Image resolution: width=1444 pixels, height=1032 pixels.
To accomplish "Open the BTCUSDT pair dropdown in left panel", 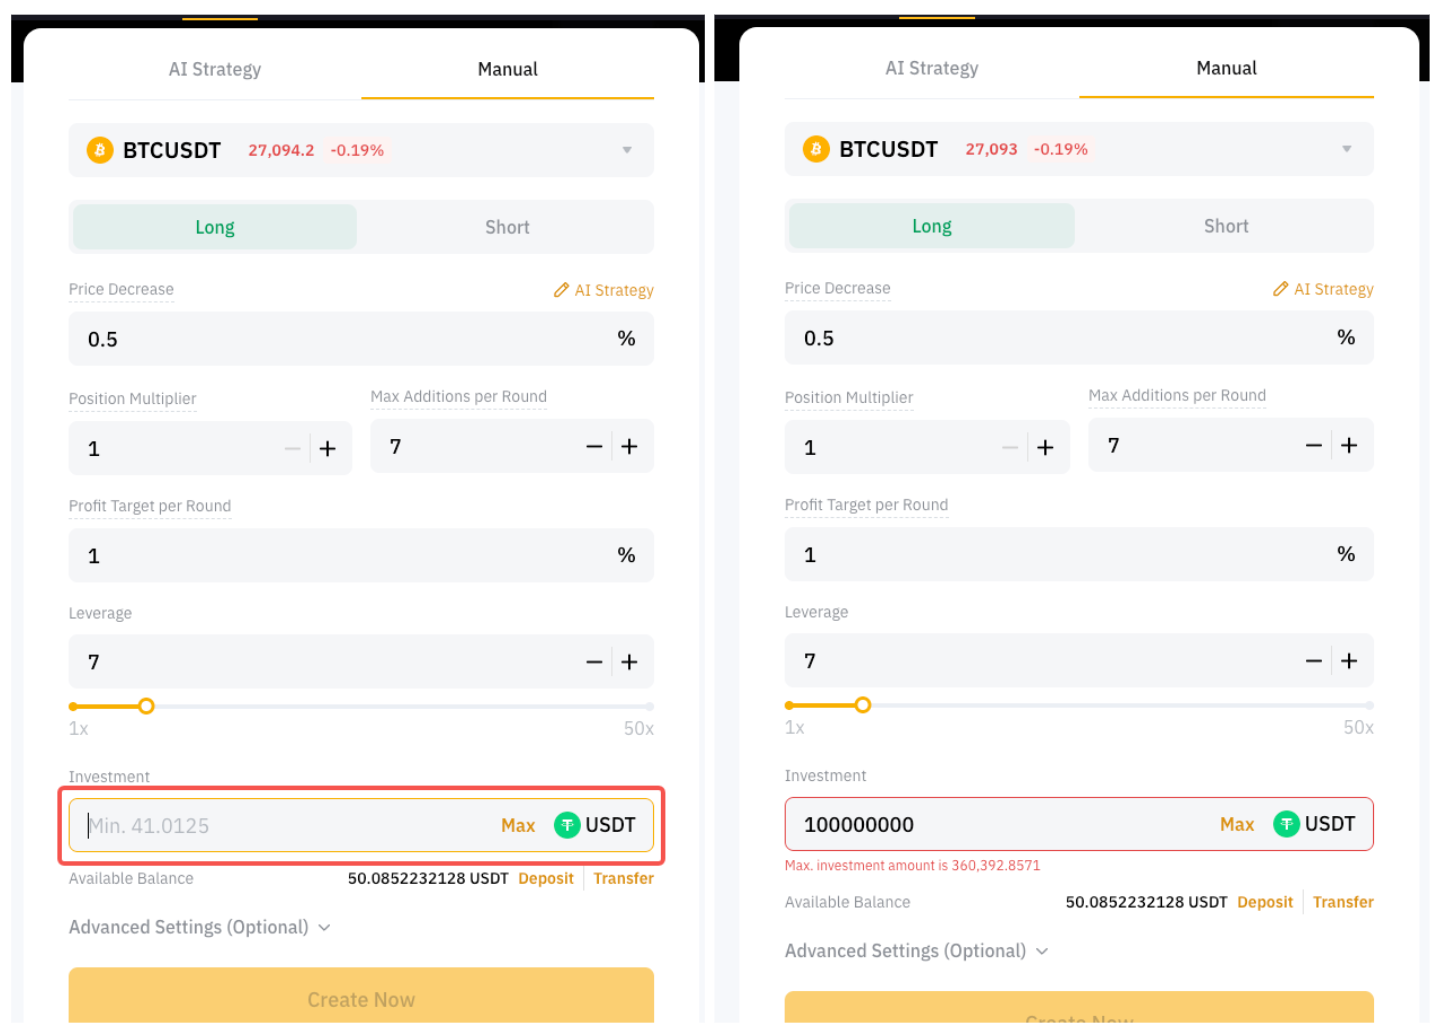I will point(627,150).
